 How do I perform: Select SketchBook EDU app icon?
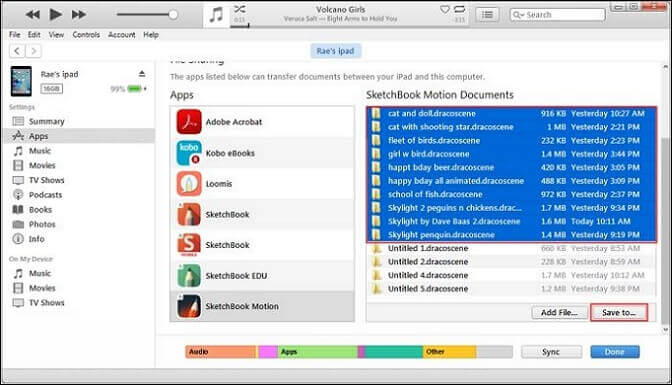click(x=189, y=276)
